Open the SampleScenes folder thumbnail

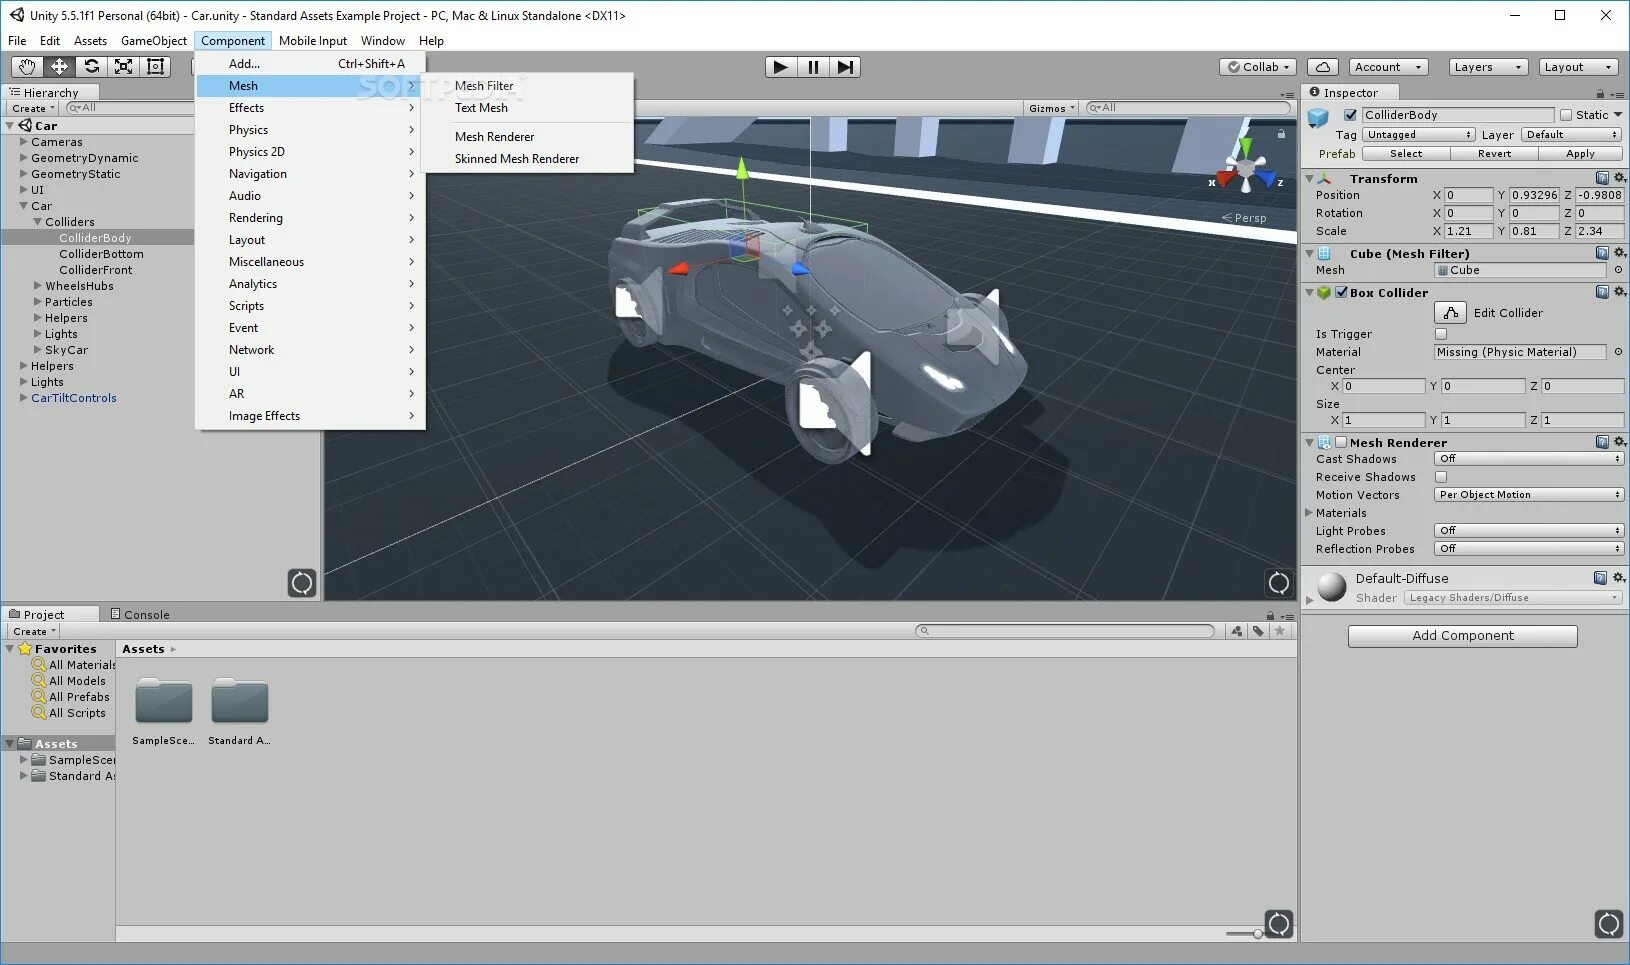pos(164,701)
